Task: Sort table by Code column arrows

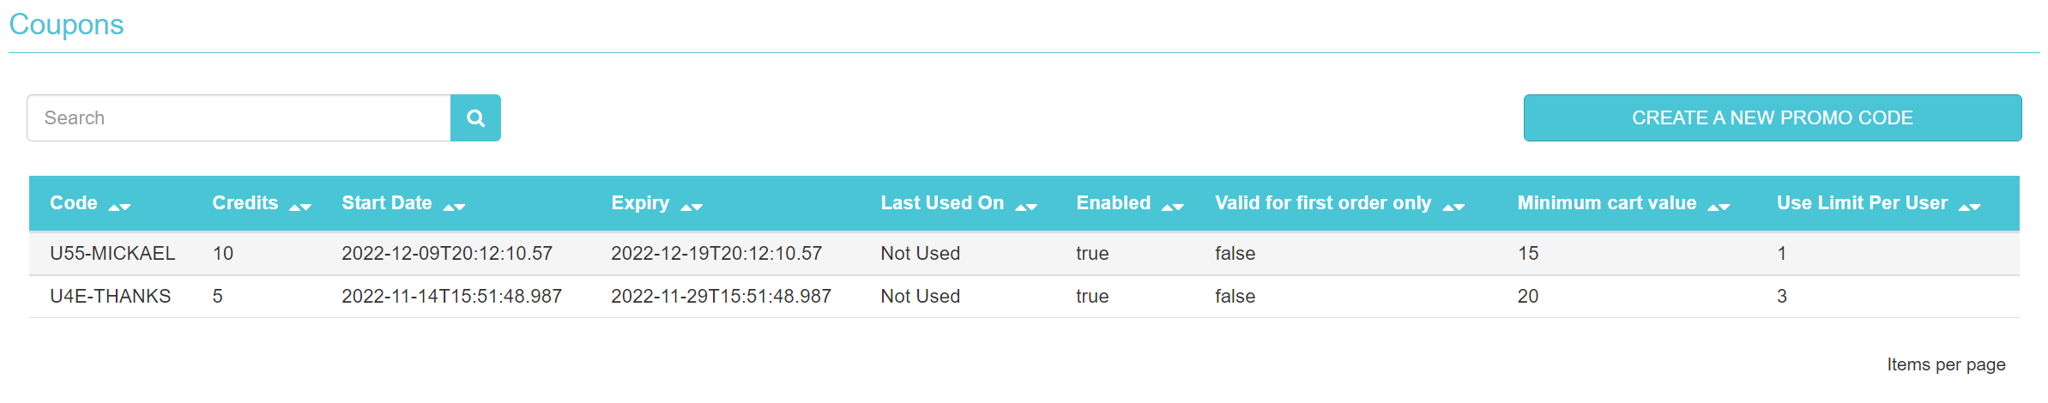Action: point(120,207)
